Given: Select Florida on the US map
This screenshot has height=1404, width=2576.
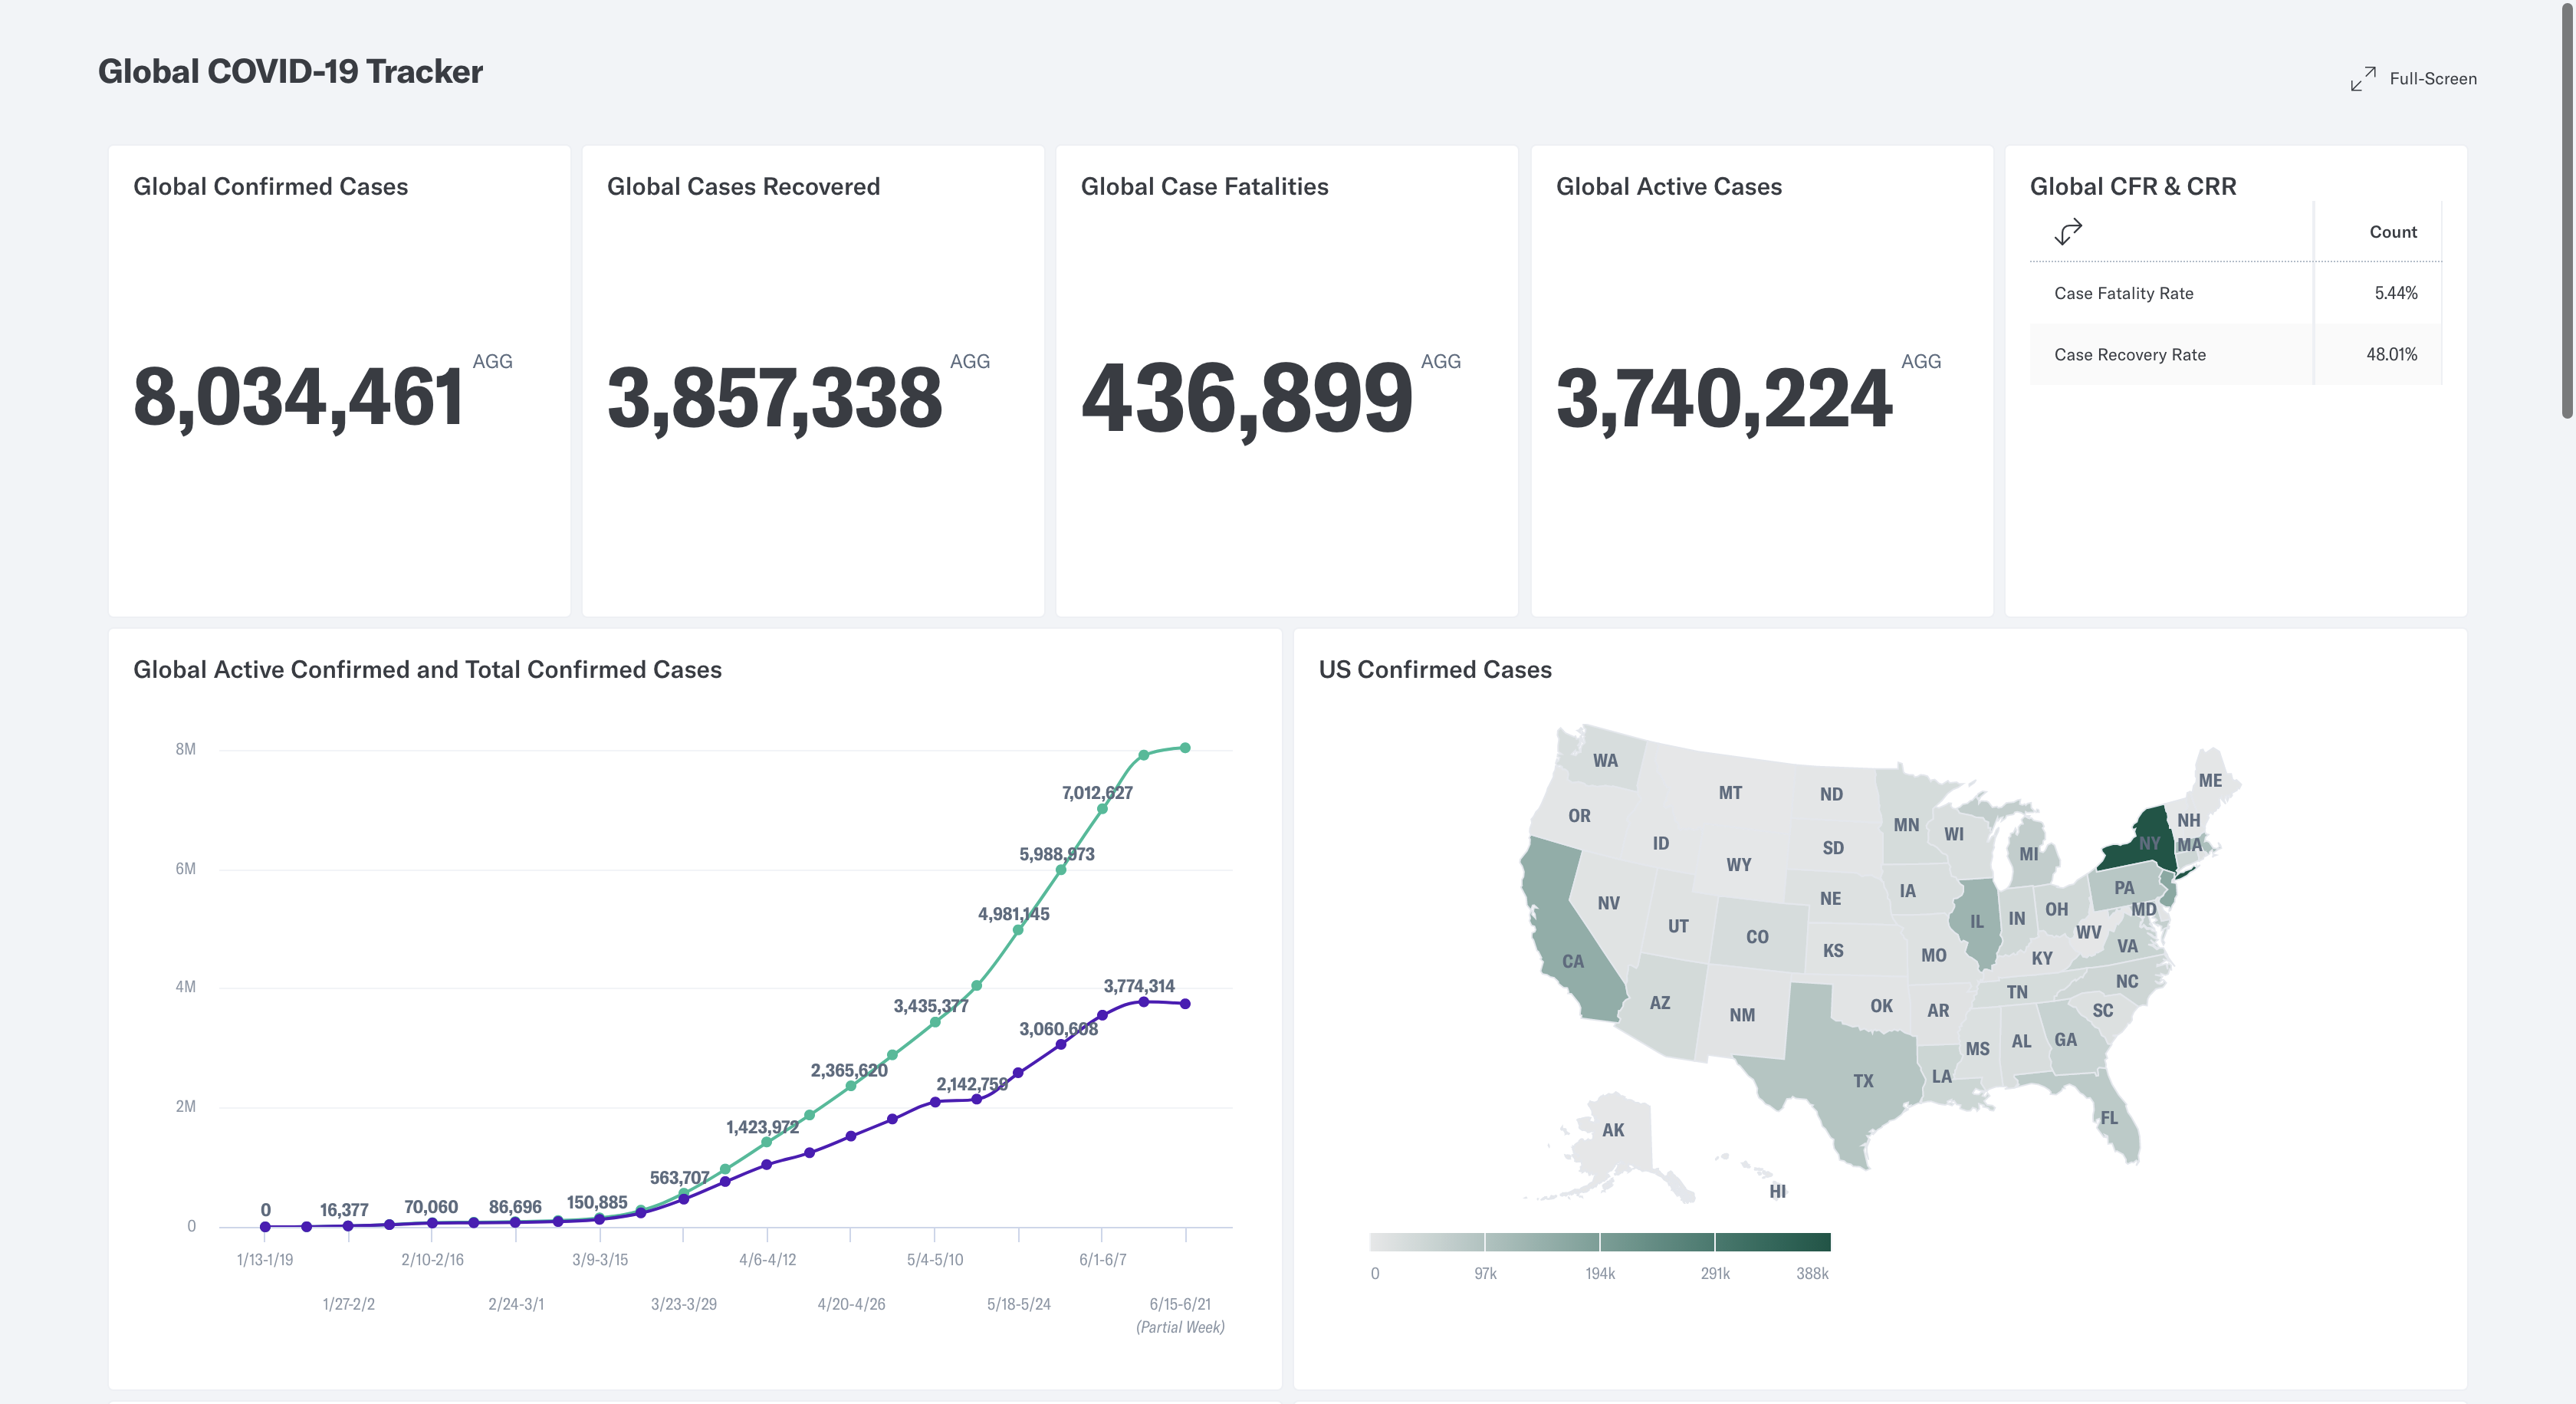Looking at the screenshot, I should [x=2108, y=1117].
